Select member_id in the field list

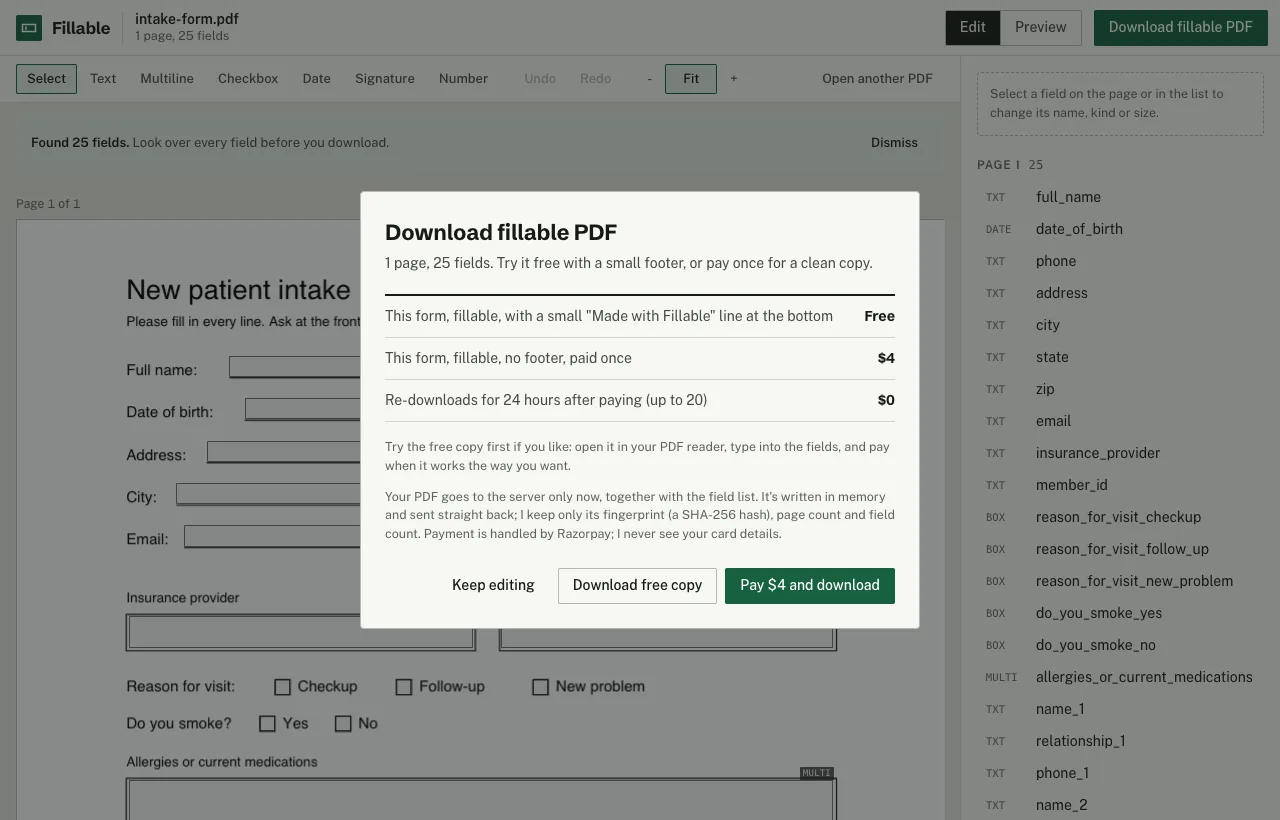coord(1120,485)
